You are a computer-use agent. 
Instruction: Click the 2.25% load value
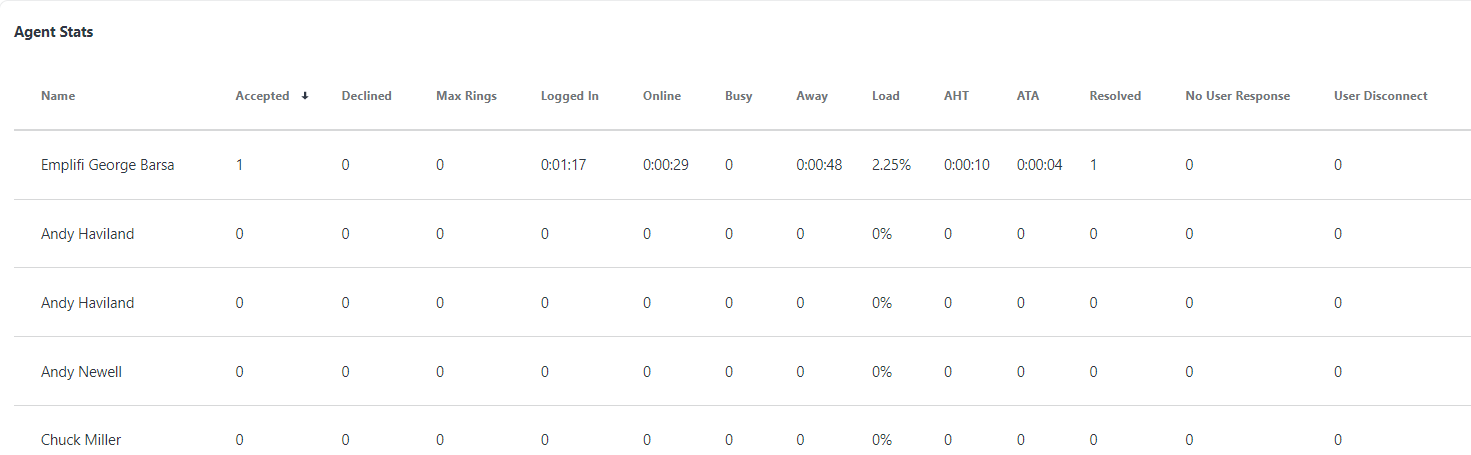(891, 165)
